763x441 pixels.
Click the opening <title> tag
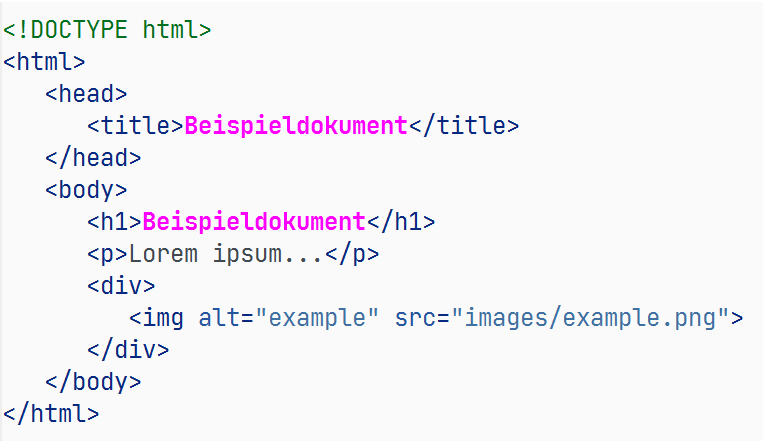[135, 126]
